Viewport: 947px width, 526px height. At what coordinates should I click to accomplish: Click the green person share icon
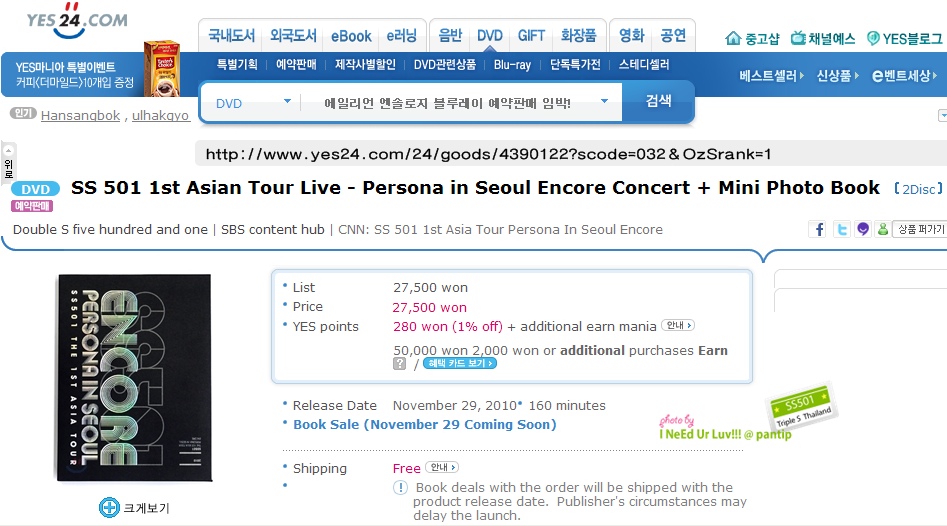tap(882, 229)
